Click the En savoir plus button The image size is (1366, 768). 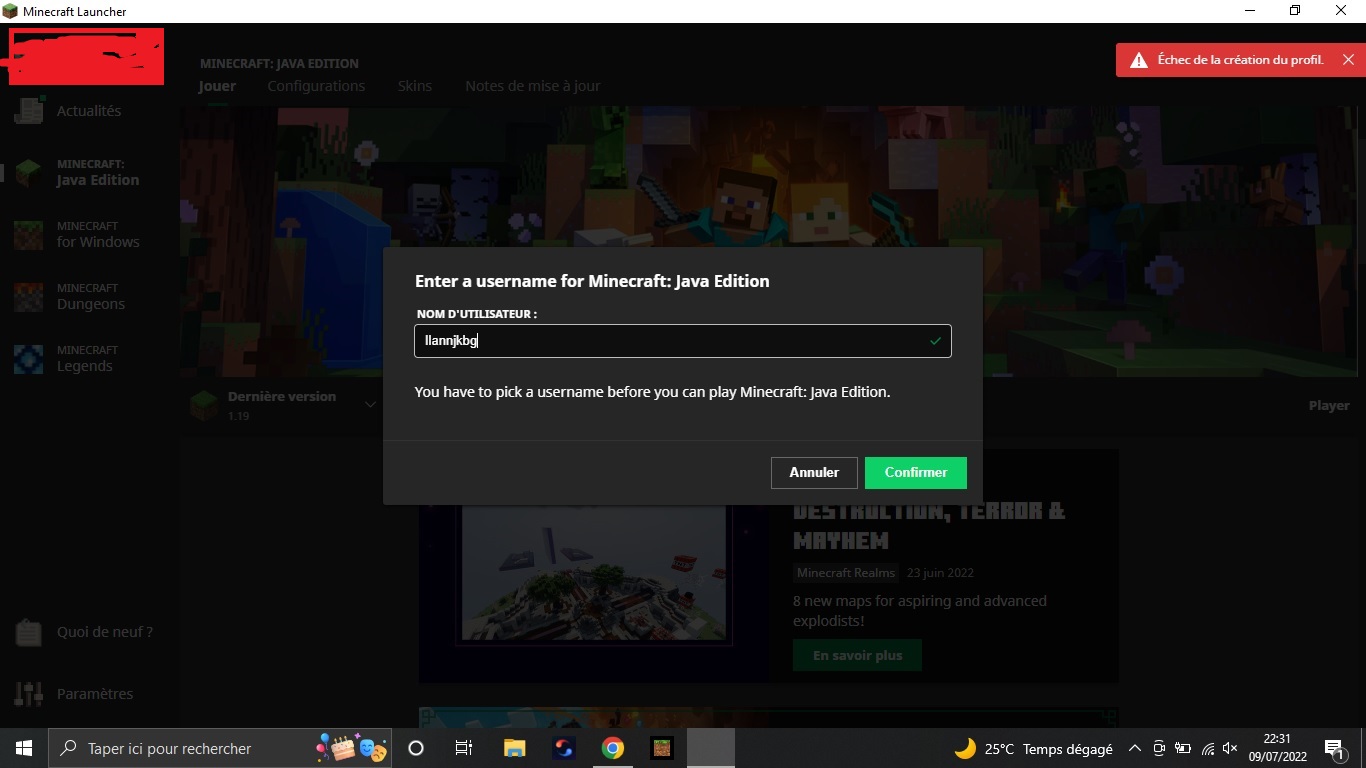(x=857, y=656)
